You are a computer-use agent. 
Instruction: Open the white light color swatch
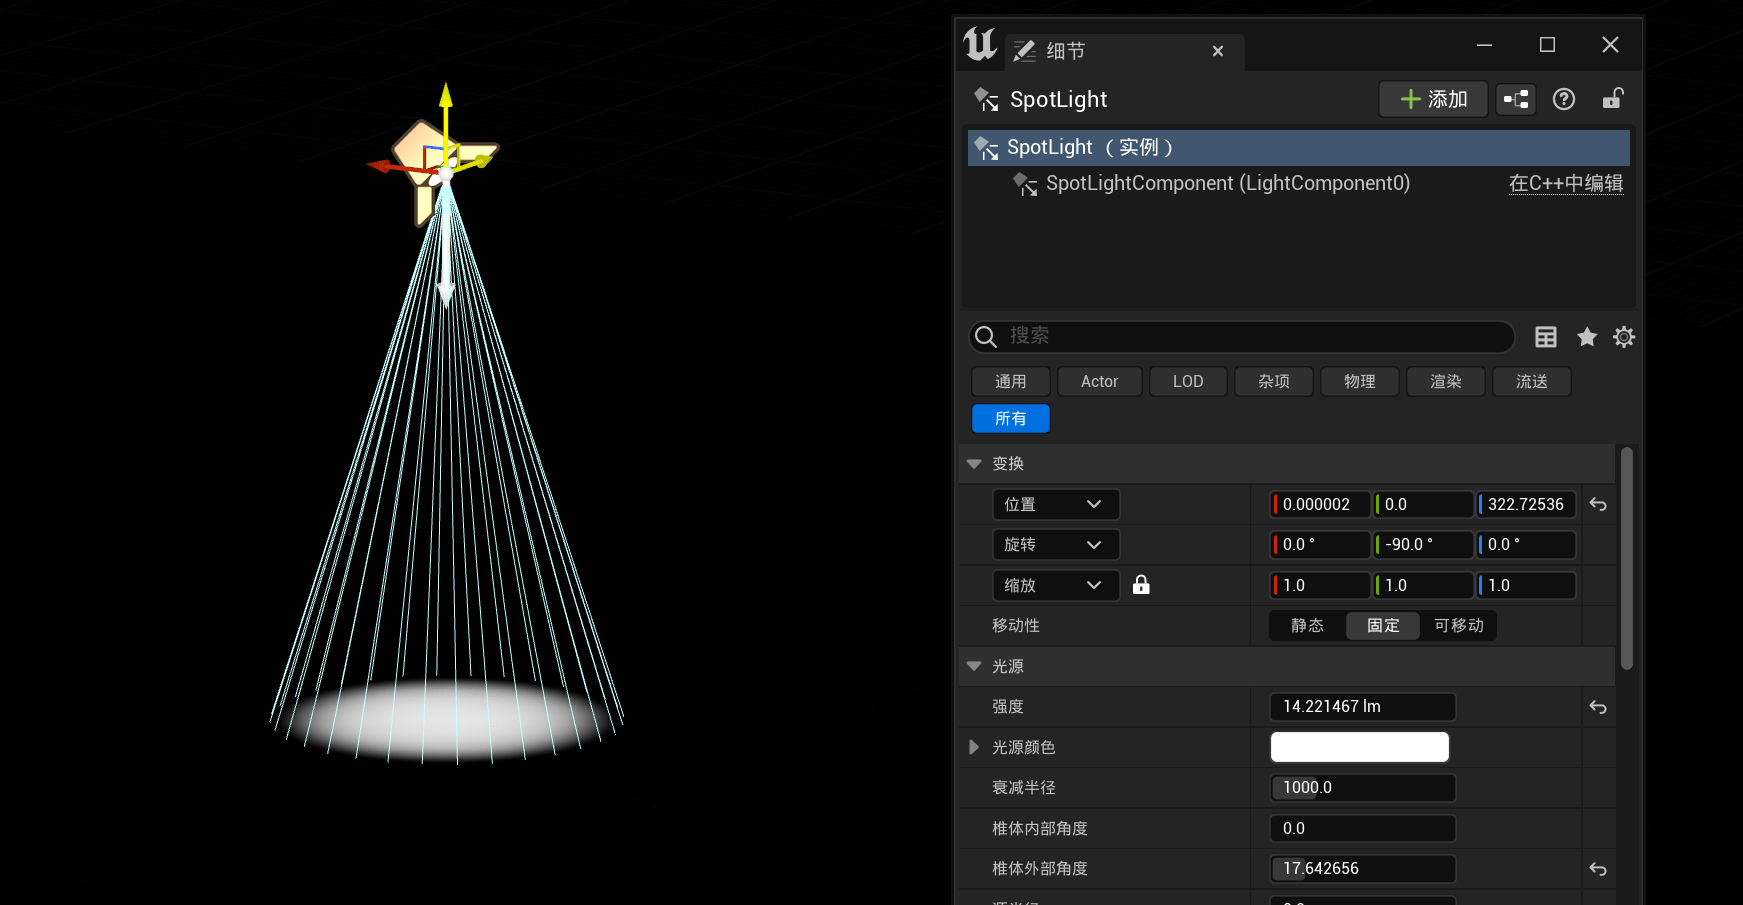1359,747
